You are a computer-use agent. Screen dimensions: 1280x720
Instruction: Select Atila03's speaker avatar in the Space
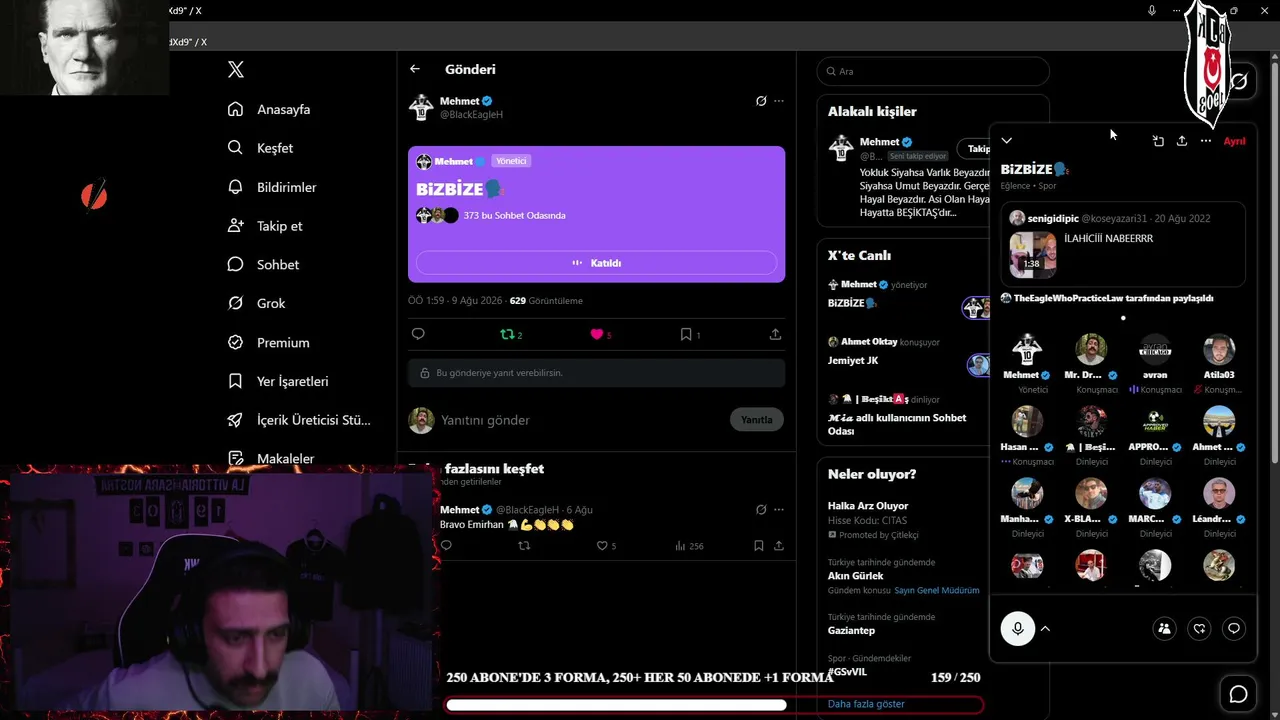(1219, 350)
